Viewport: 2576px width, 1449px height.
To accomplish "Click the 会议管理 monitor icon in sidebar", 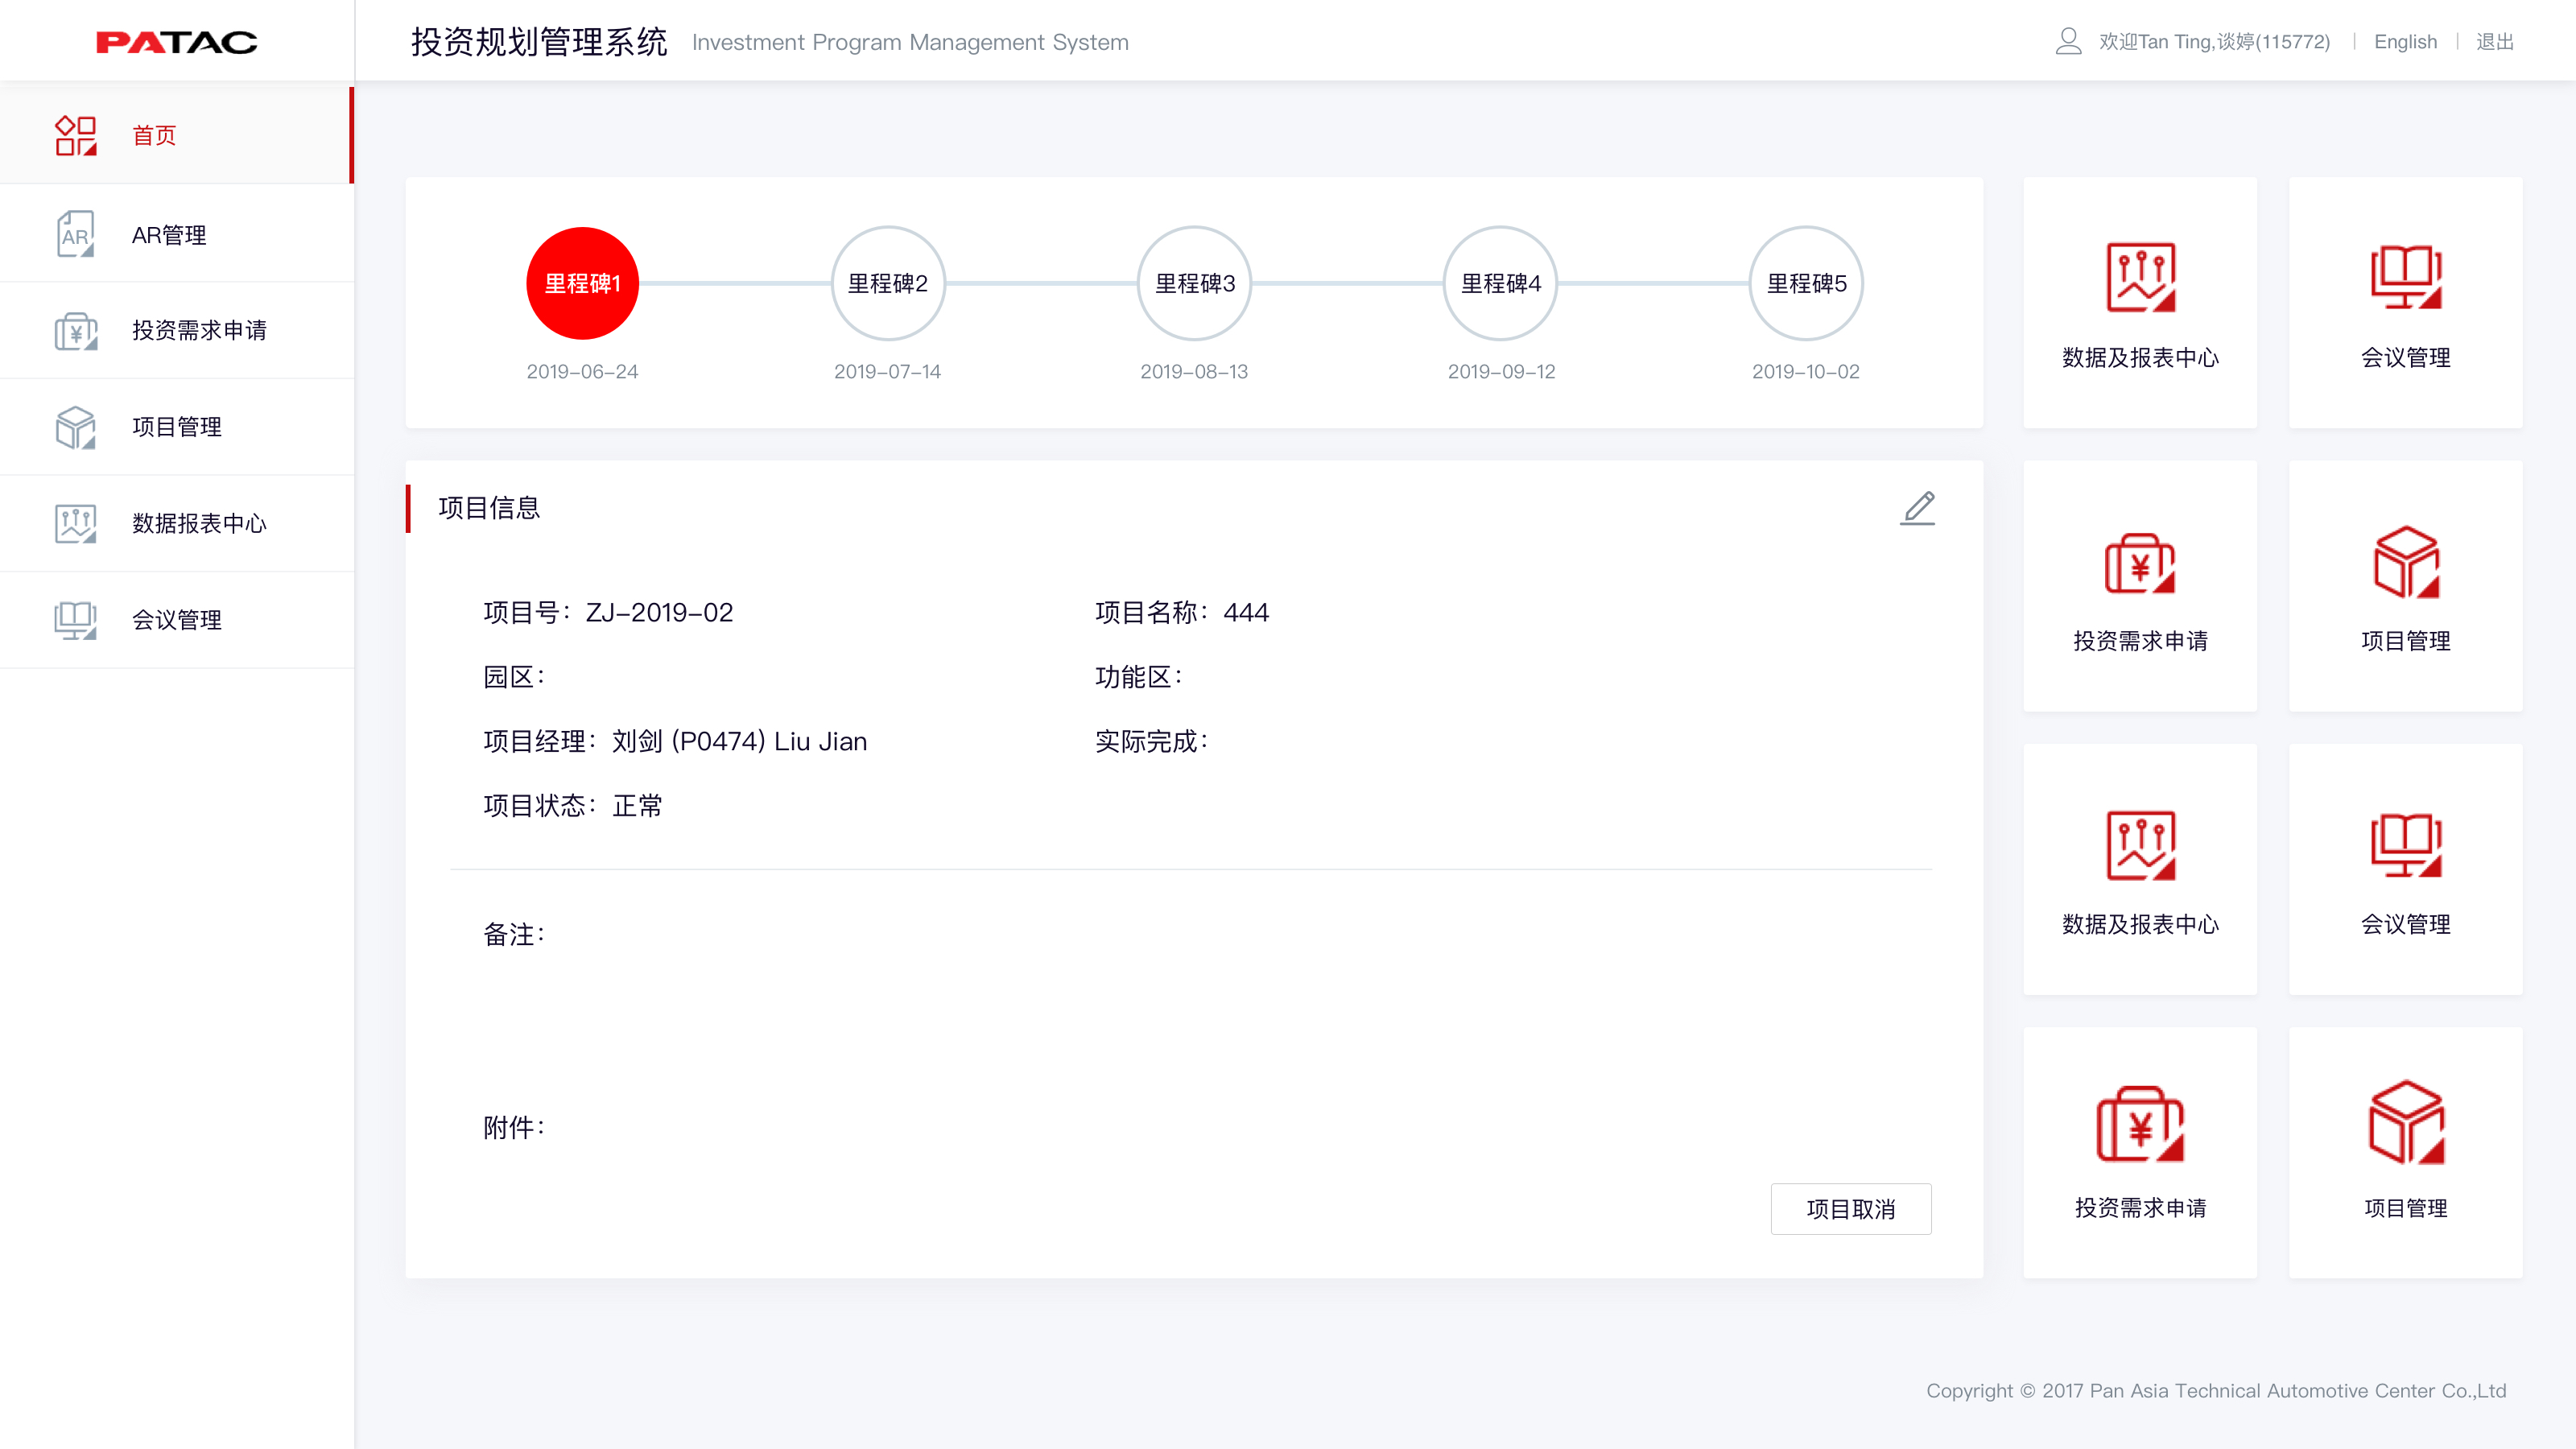I will [75, 619].
